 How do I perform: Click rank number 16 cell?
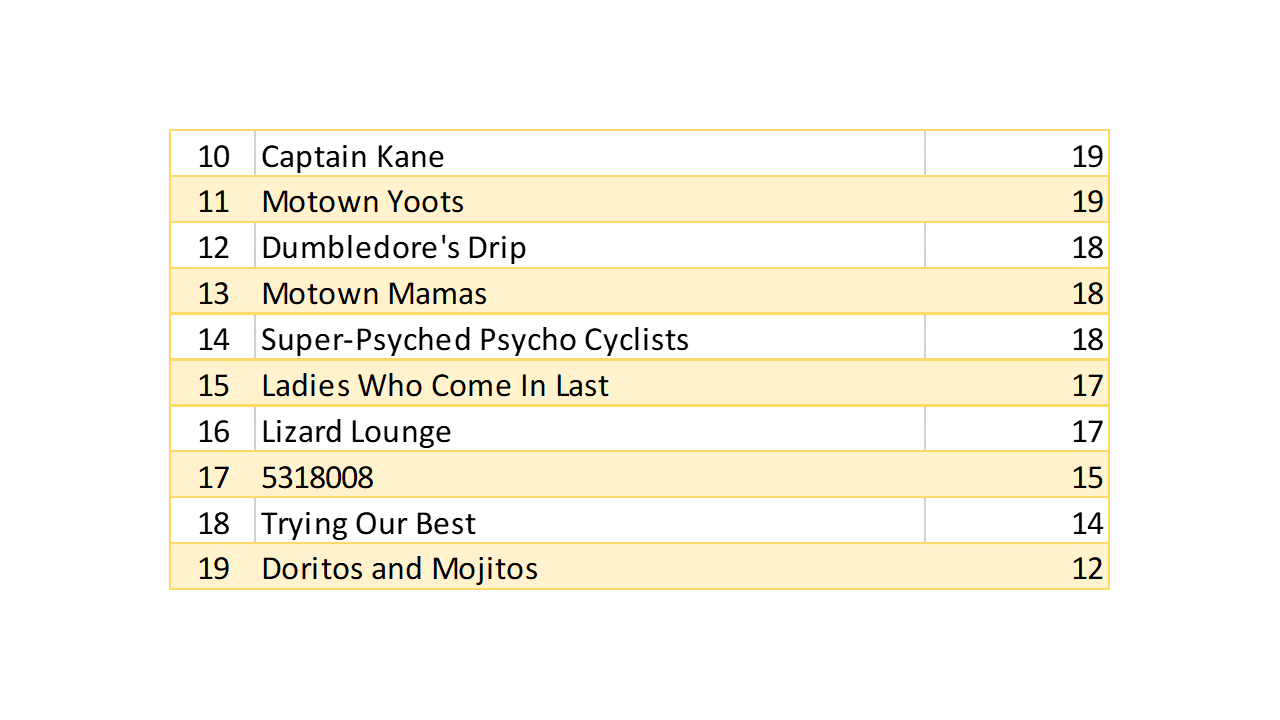(x=213, y=432)
